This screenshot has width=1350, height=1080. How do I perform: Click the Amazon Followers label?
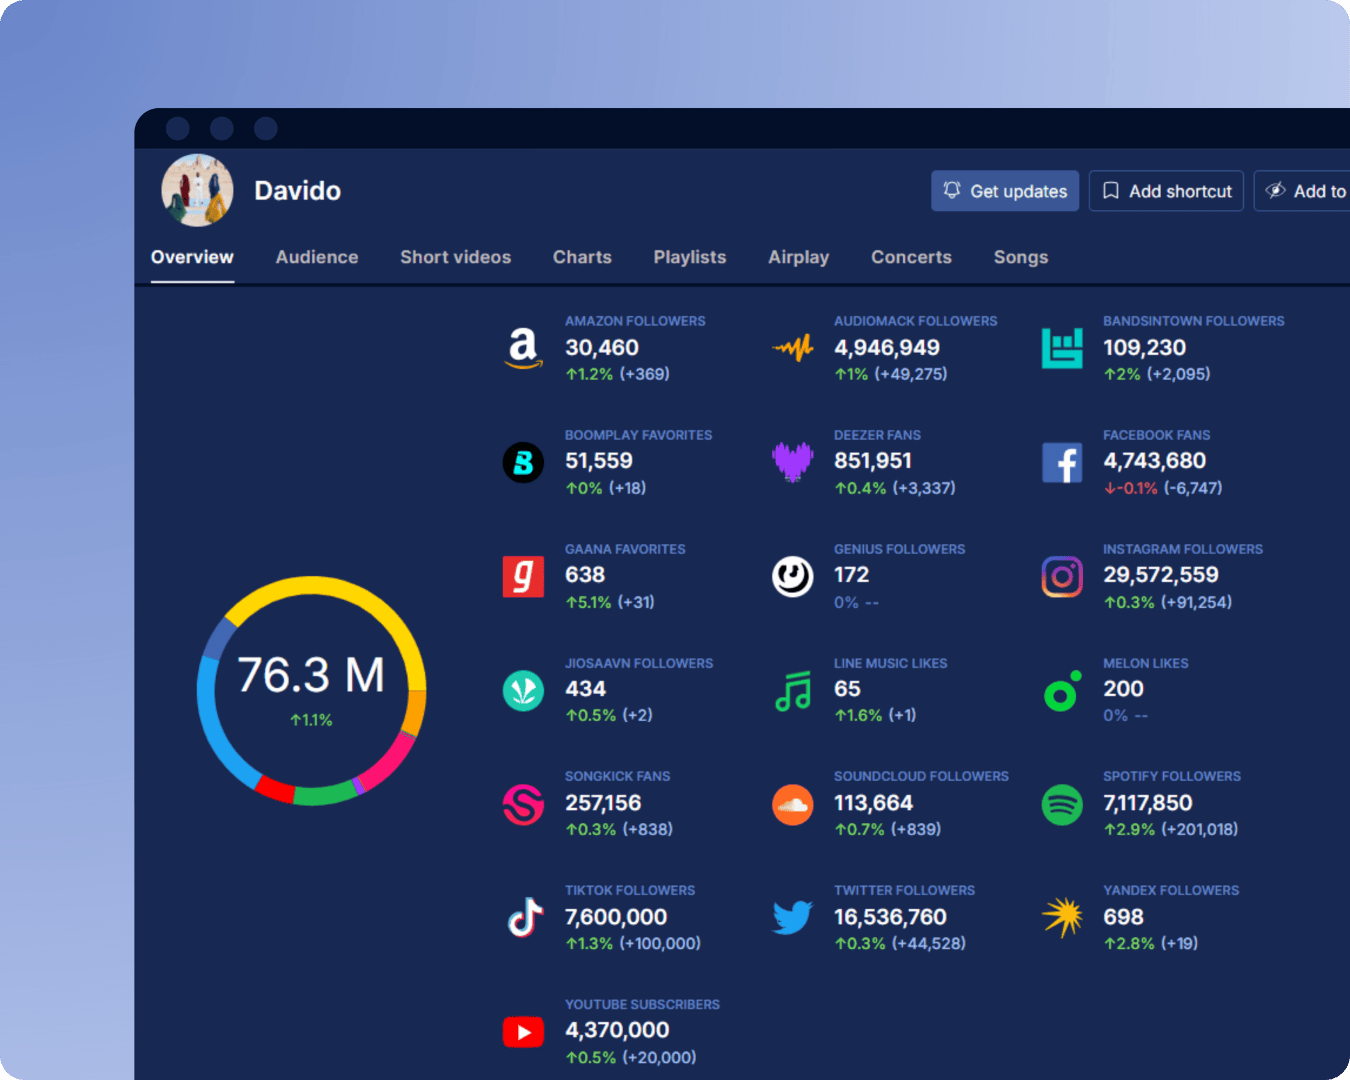[x=635, y=321]
